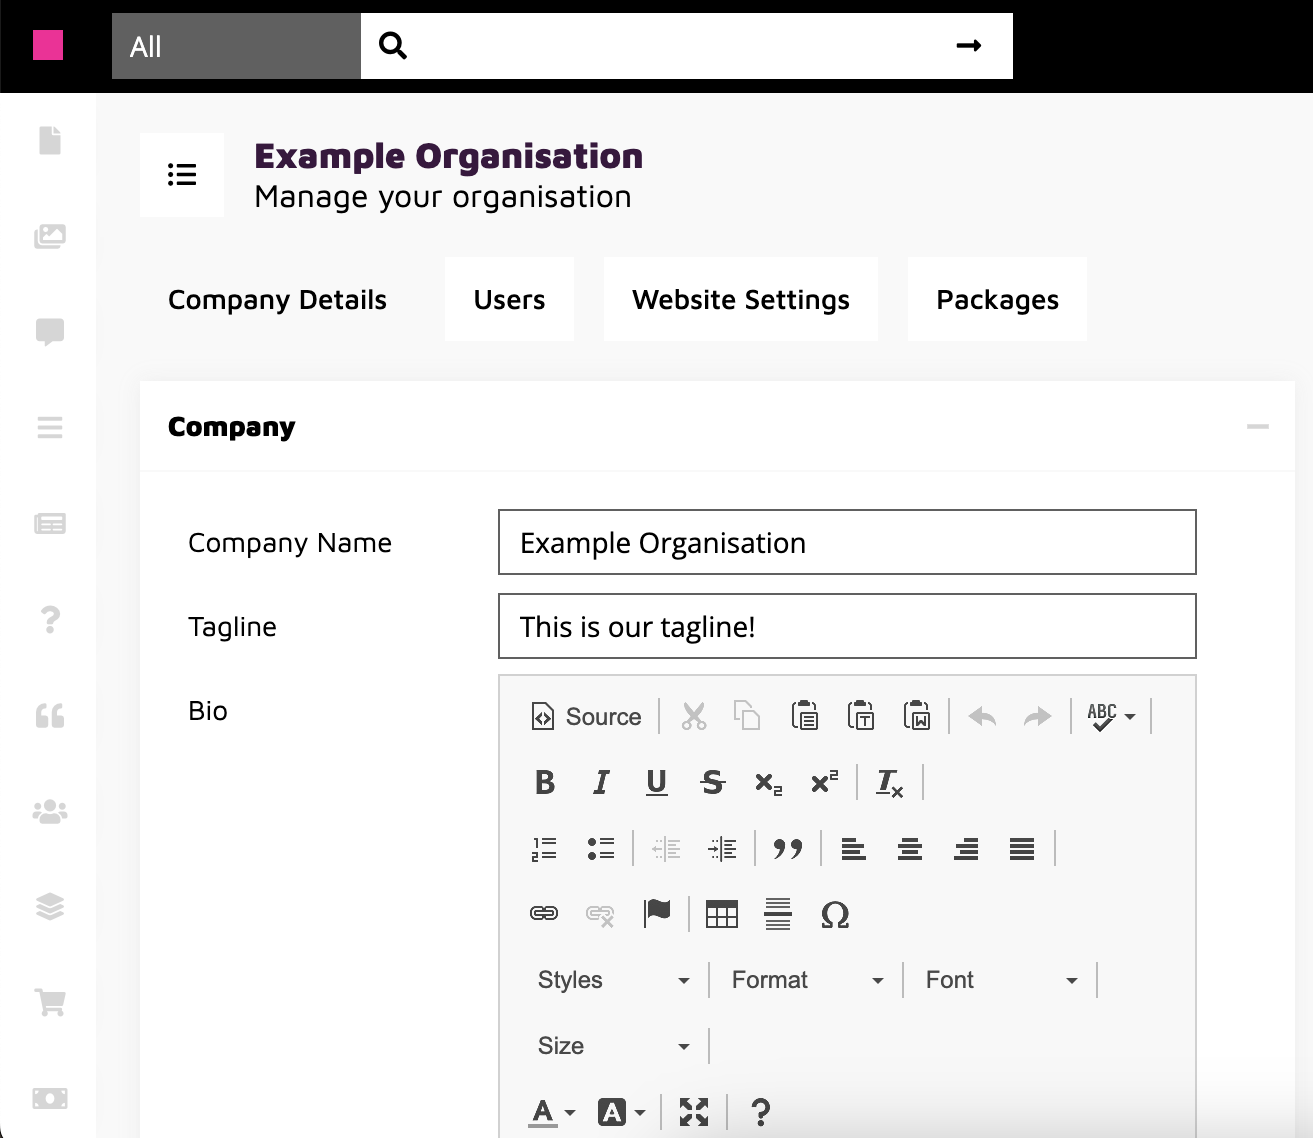Toggle the numbered list option
Image resolution: width=1313 pixels, height=1138 pixels.
click(544, 848)
